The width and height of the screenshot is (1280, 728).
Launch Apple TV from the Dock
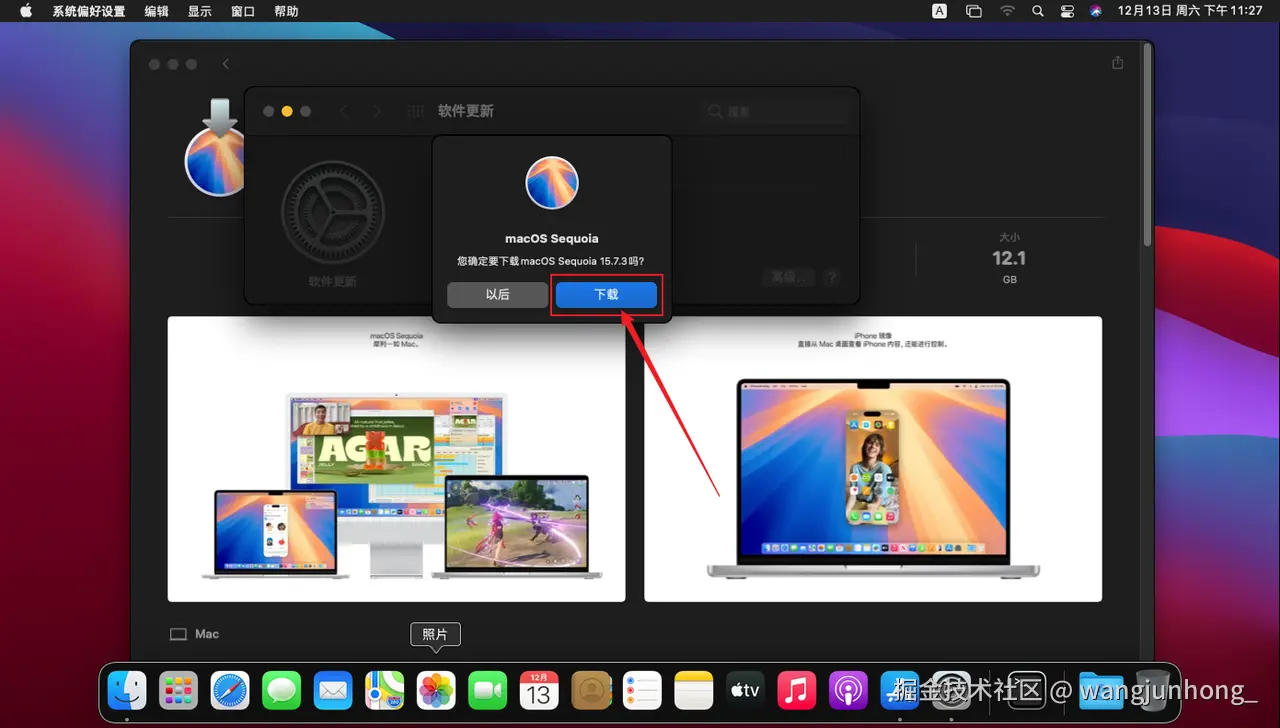pyautogui.click(x=745, y=690)
